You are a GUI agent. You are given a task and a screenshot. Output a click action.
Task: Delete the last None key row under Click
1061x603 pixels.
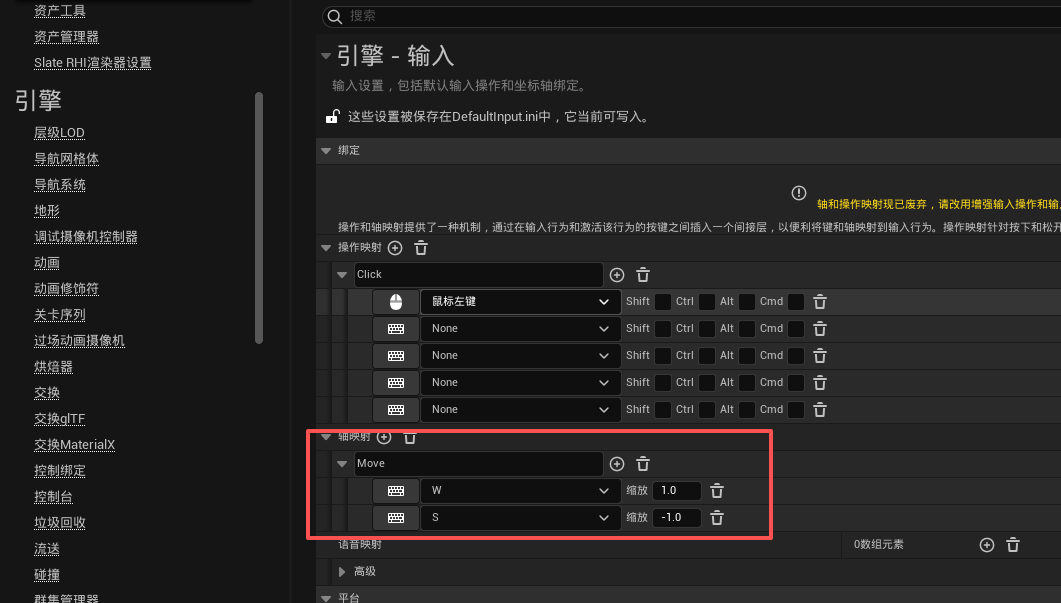(819, 409)
